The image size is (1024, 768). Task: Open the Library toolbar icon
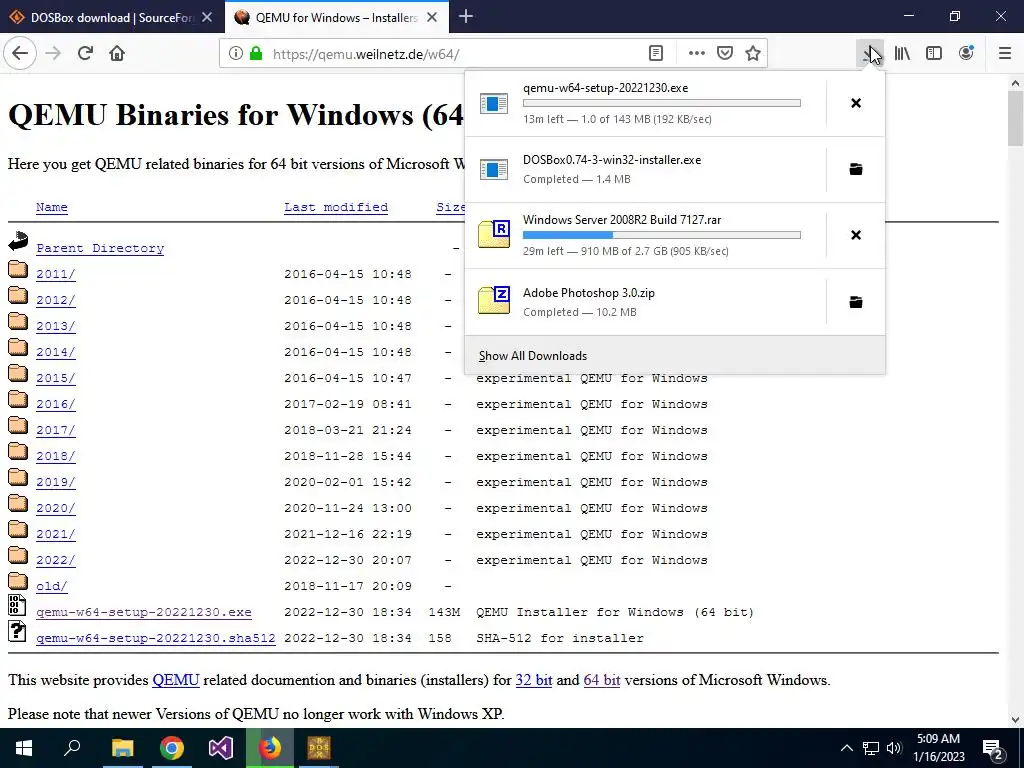click(902, 54)
